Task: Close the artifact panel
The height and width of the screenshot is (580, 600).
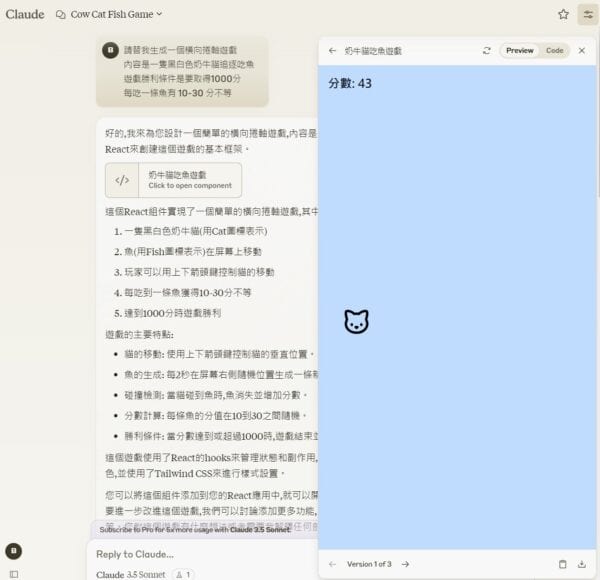Action: tap(582, 50)
